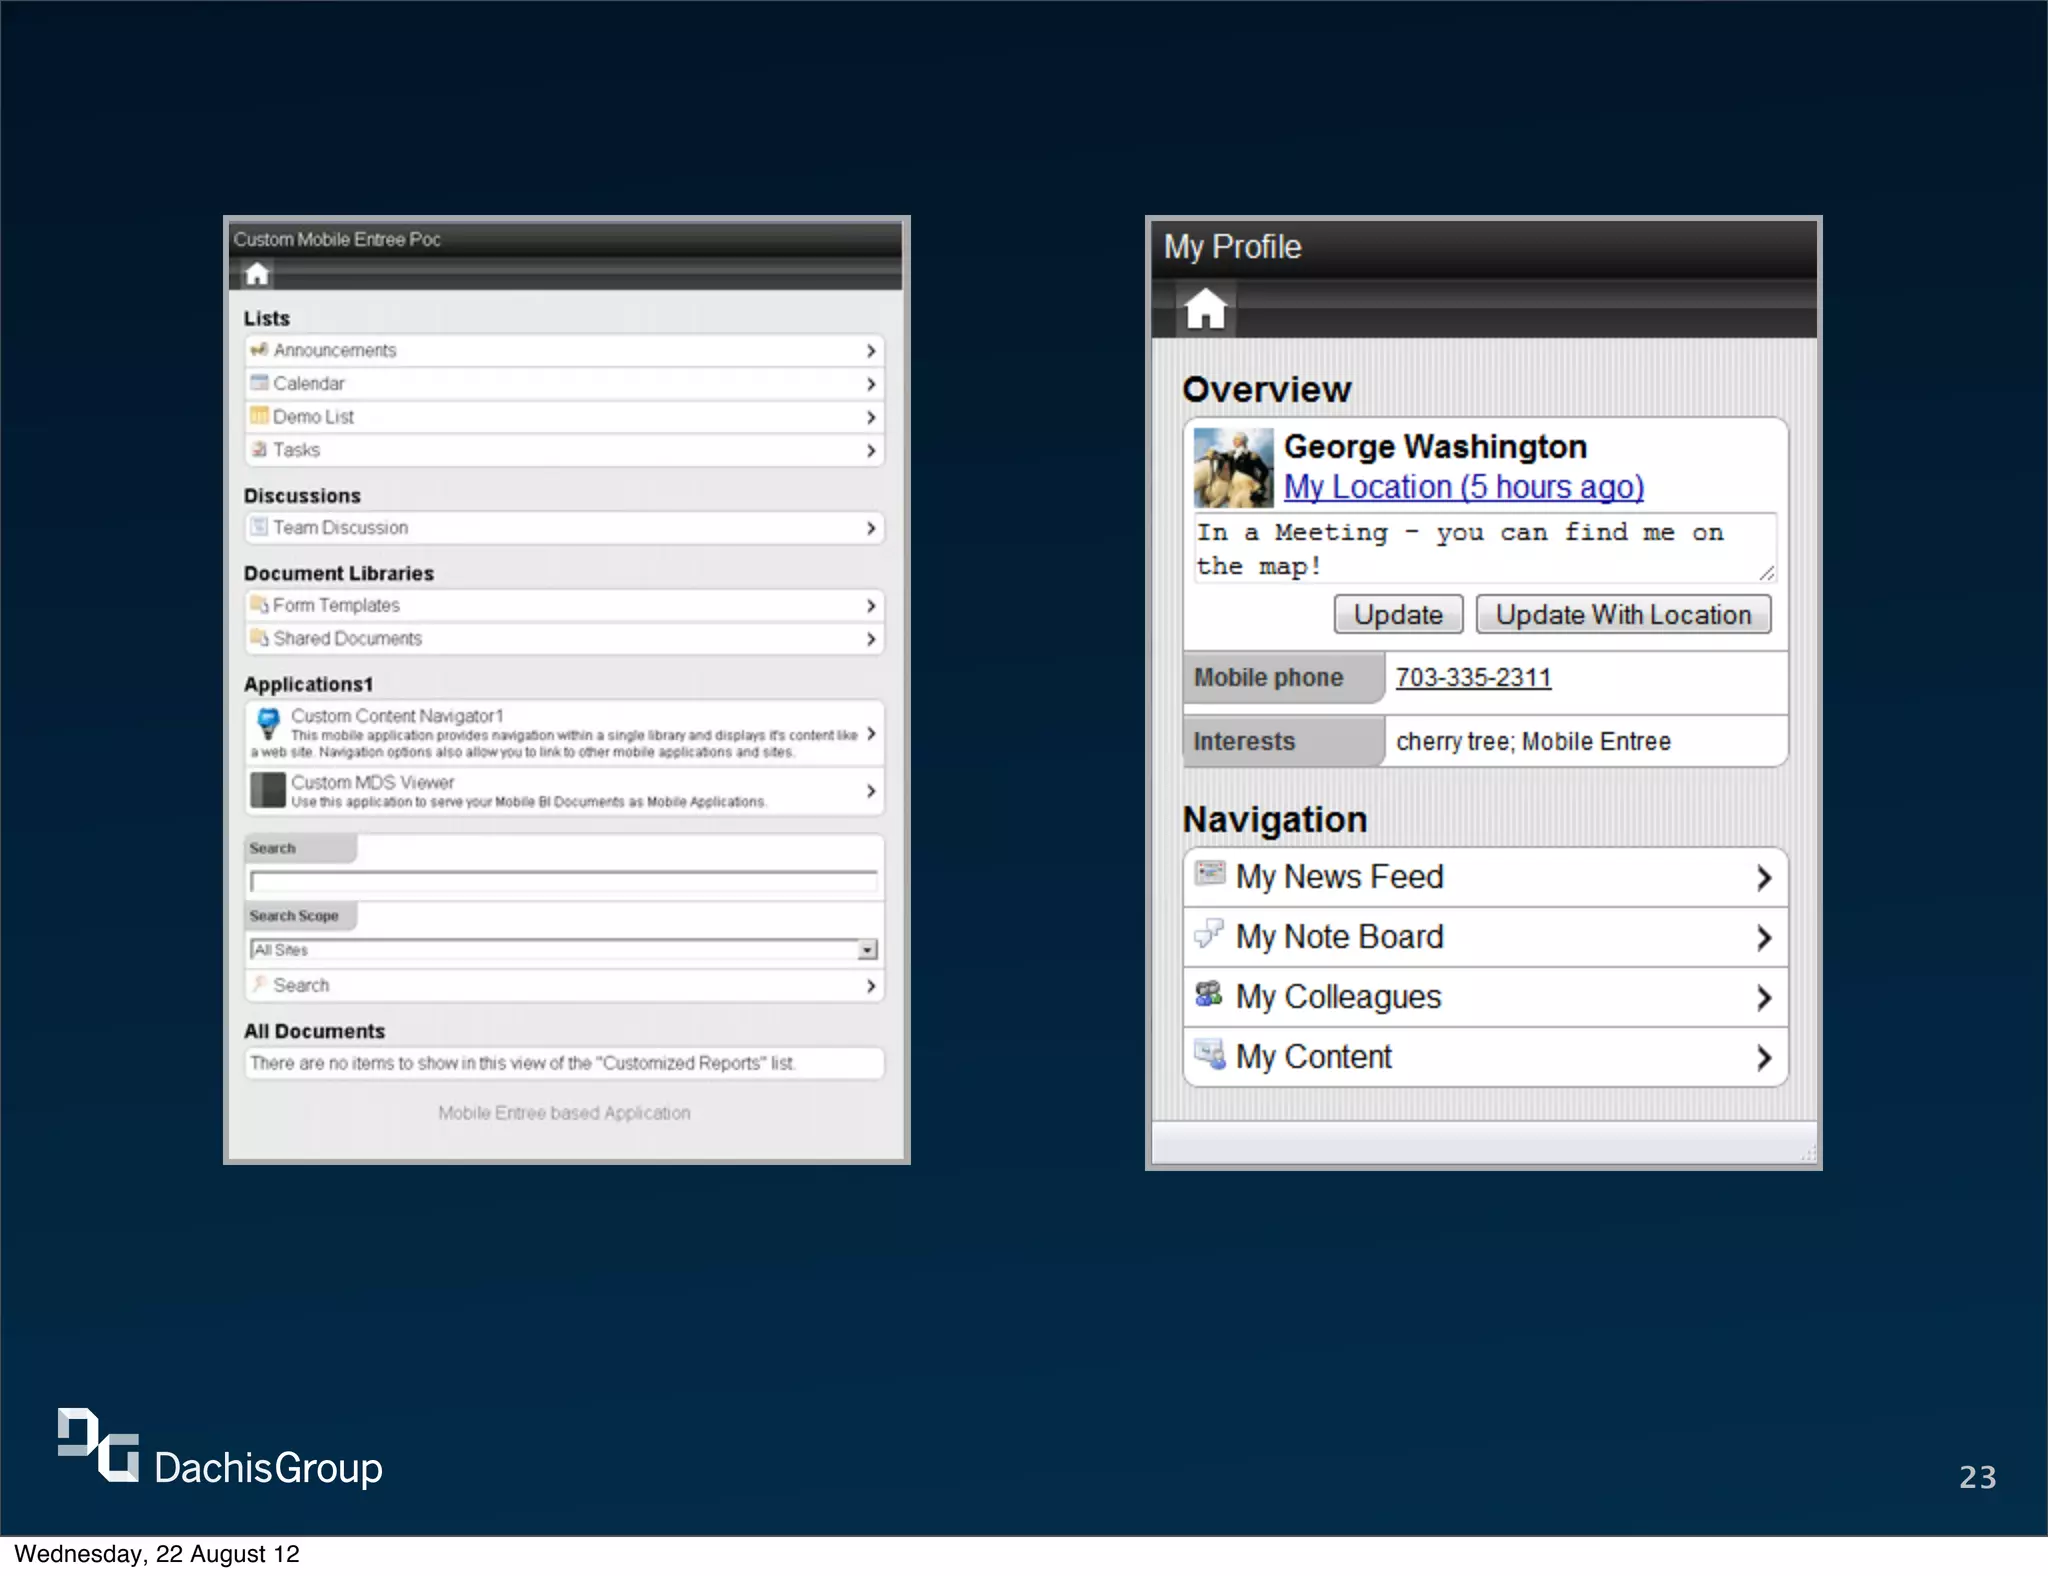Open the All Sites search scope dropdown
Viewport: 2048px width, 1576px height.
click(867, 949)
